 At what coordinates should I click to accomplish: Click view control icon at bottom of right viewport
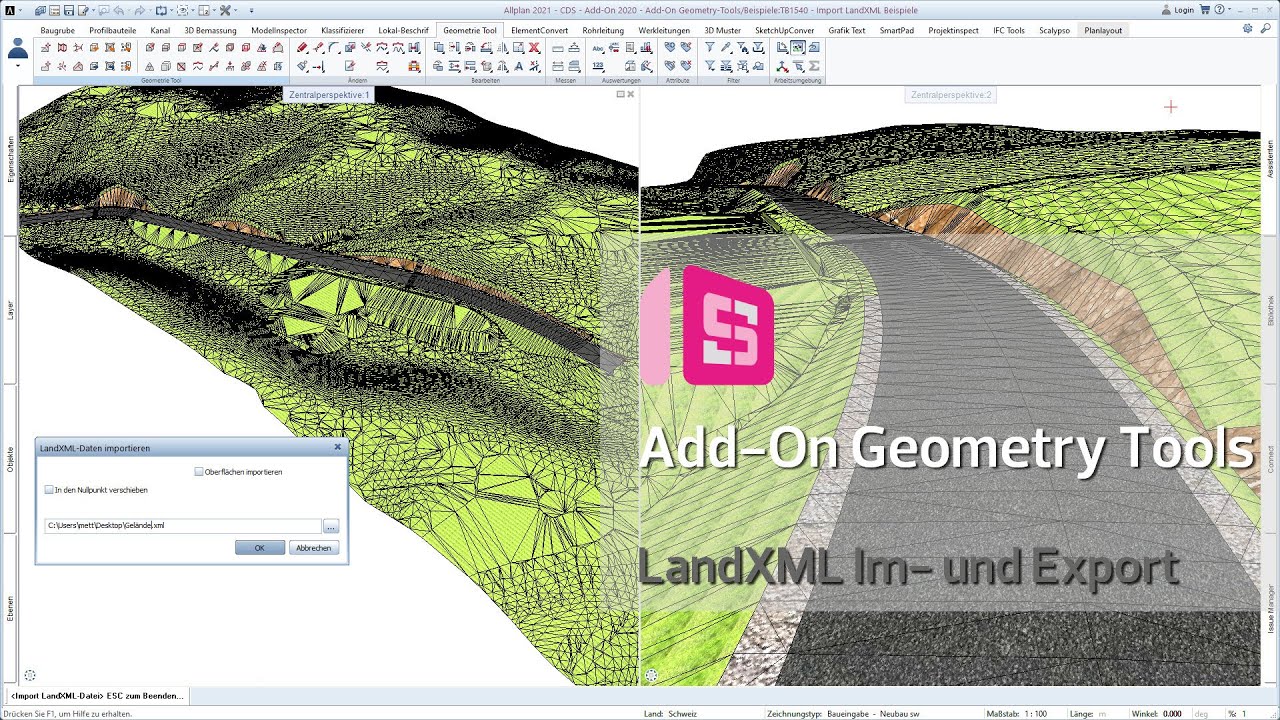652,676
